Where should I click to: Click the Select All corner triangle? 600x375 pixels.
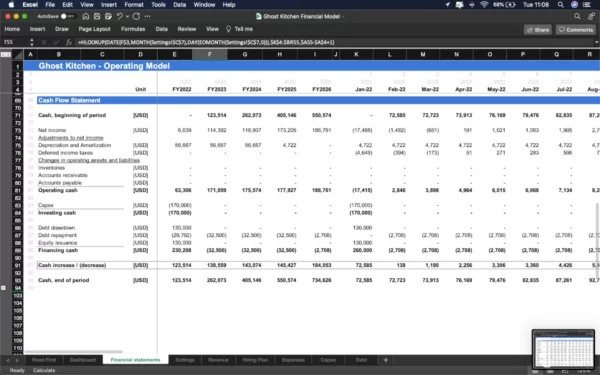coord(18,55)
